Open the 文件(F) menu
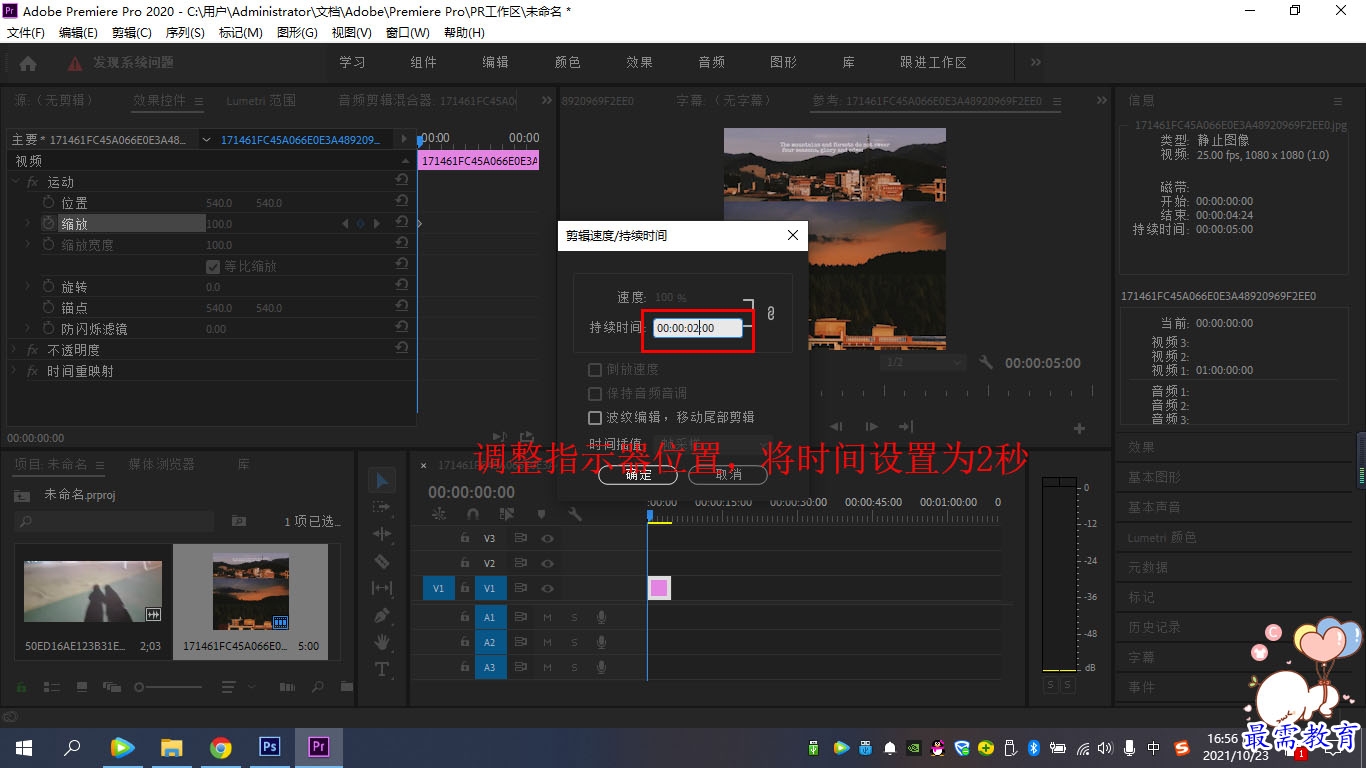Screen dimensions: 1366x768 tap(26, 33)
